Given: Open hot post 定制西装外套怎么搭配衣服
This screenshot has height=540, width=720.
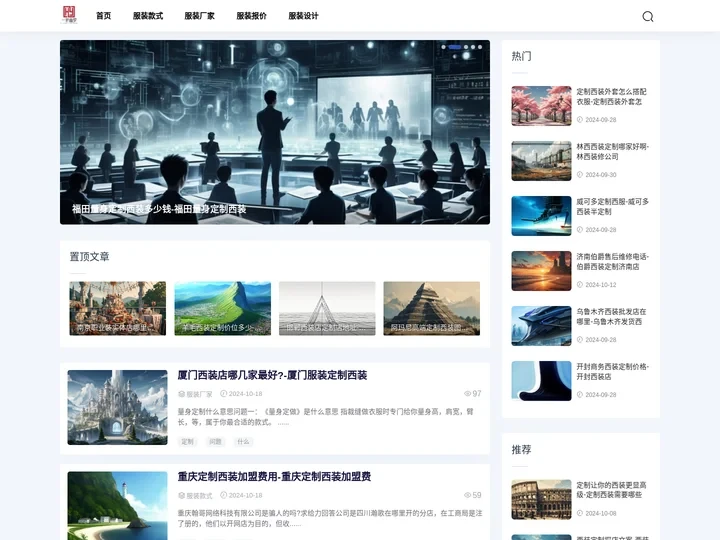Looking at the screenshot, I should click(x=612, y=96).
